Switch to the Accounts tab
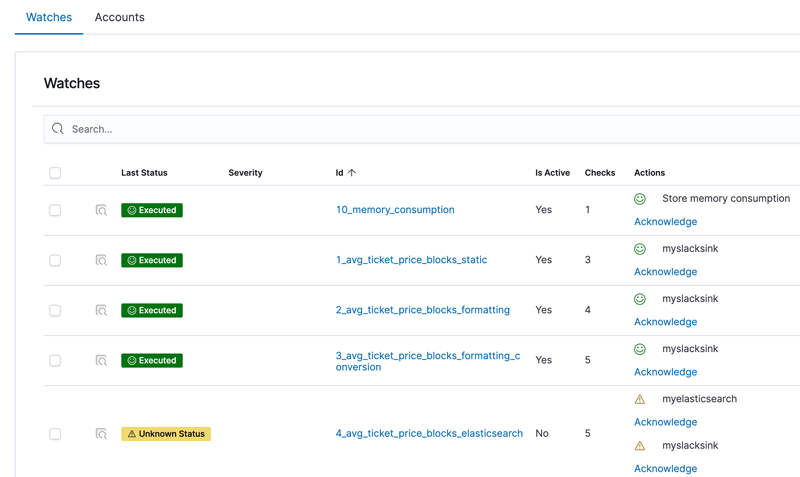This screenshot has width=800, height=477. point(119,17)
